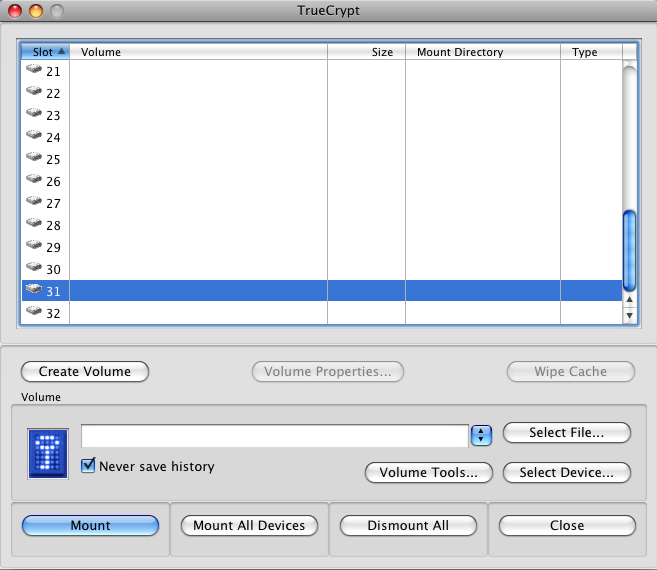The height and width of the screenshot is (570, 657).
Task: Open the volume path history dropdown
Action: [481, 435]
